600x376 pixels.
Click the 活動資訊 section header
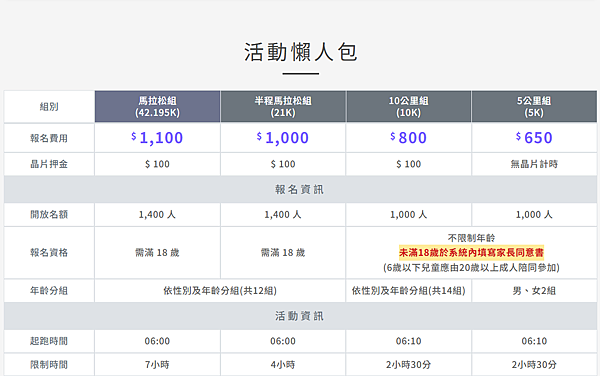pos(300,316)
